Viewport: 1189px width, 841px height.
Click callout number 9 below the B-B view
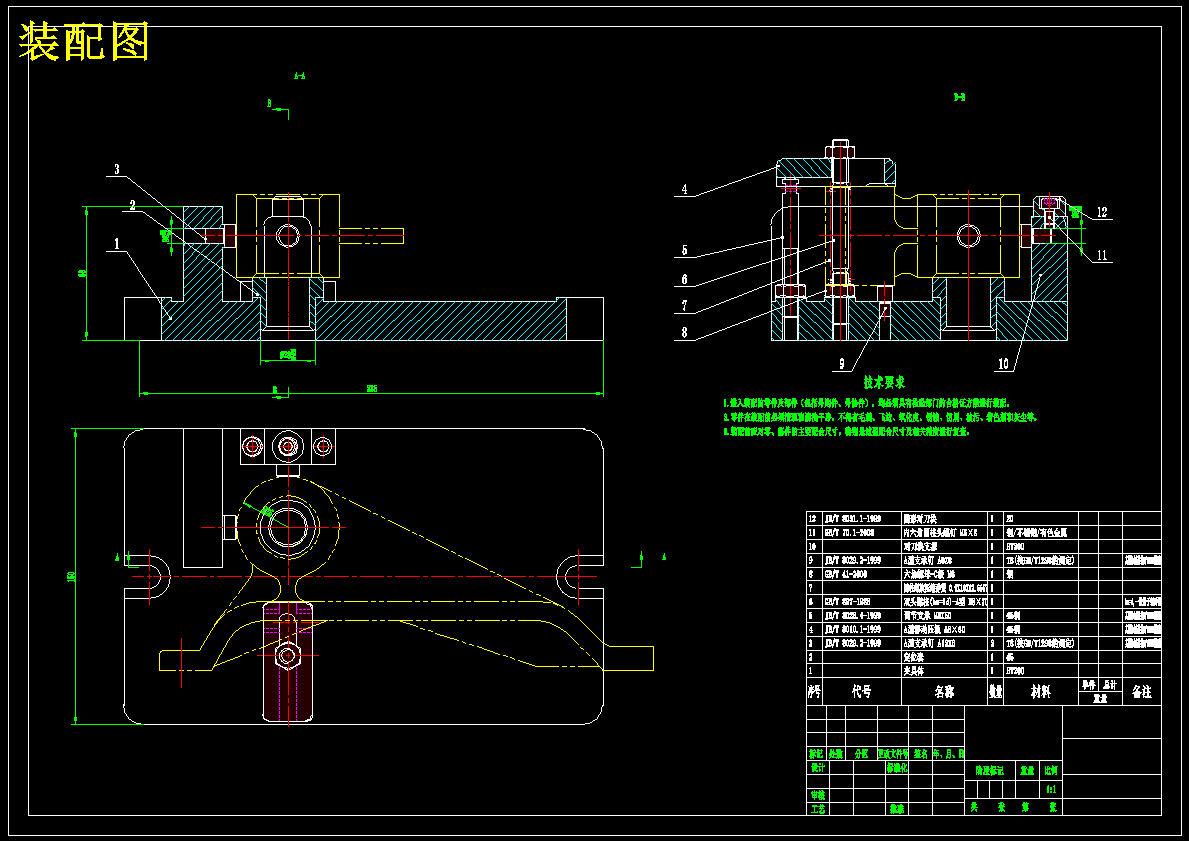(841, 364)
